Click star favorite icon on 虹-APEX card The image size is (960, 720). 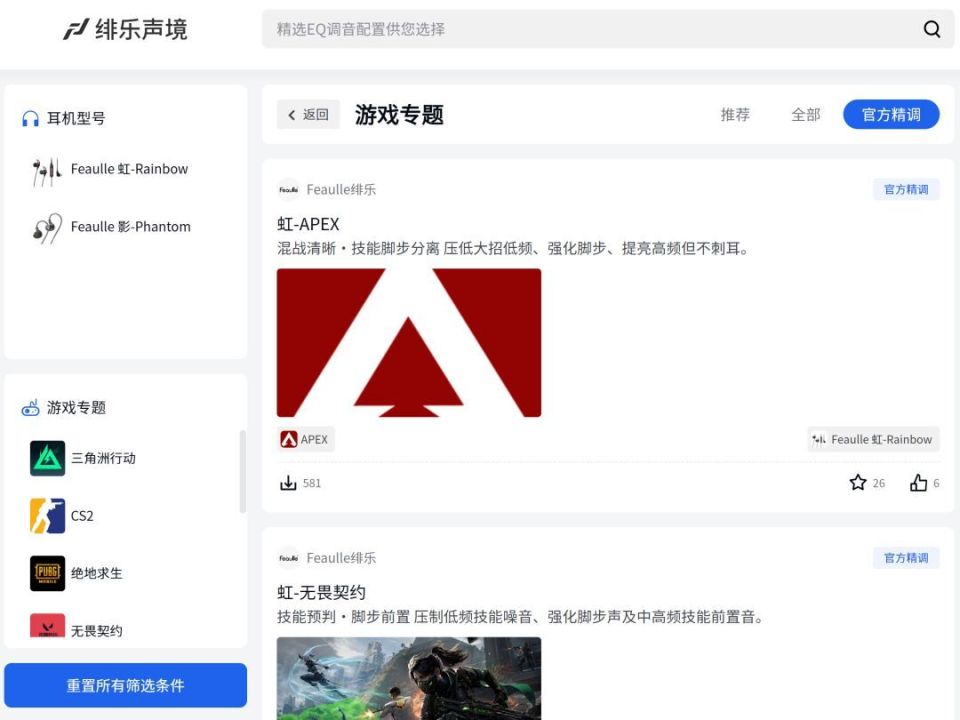(858, 482)
